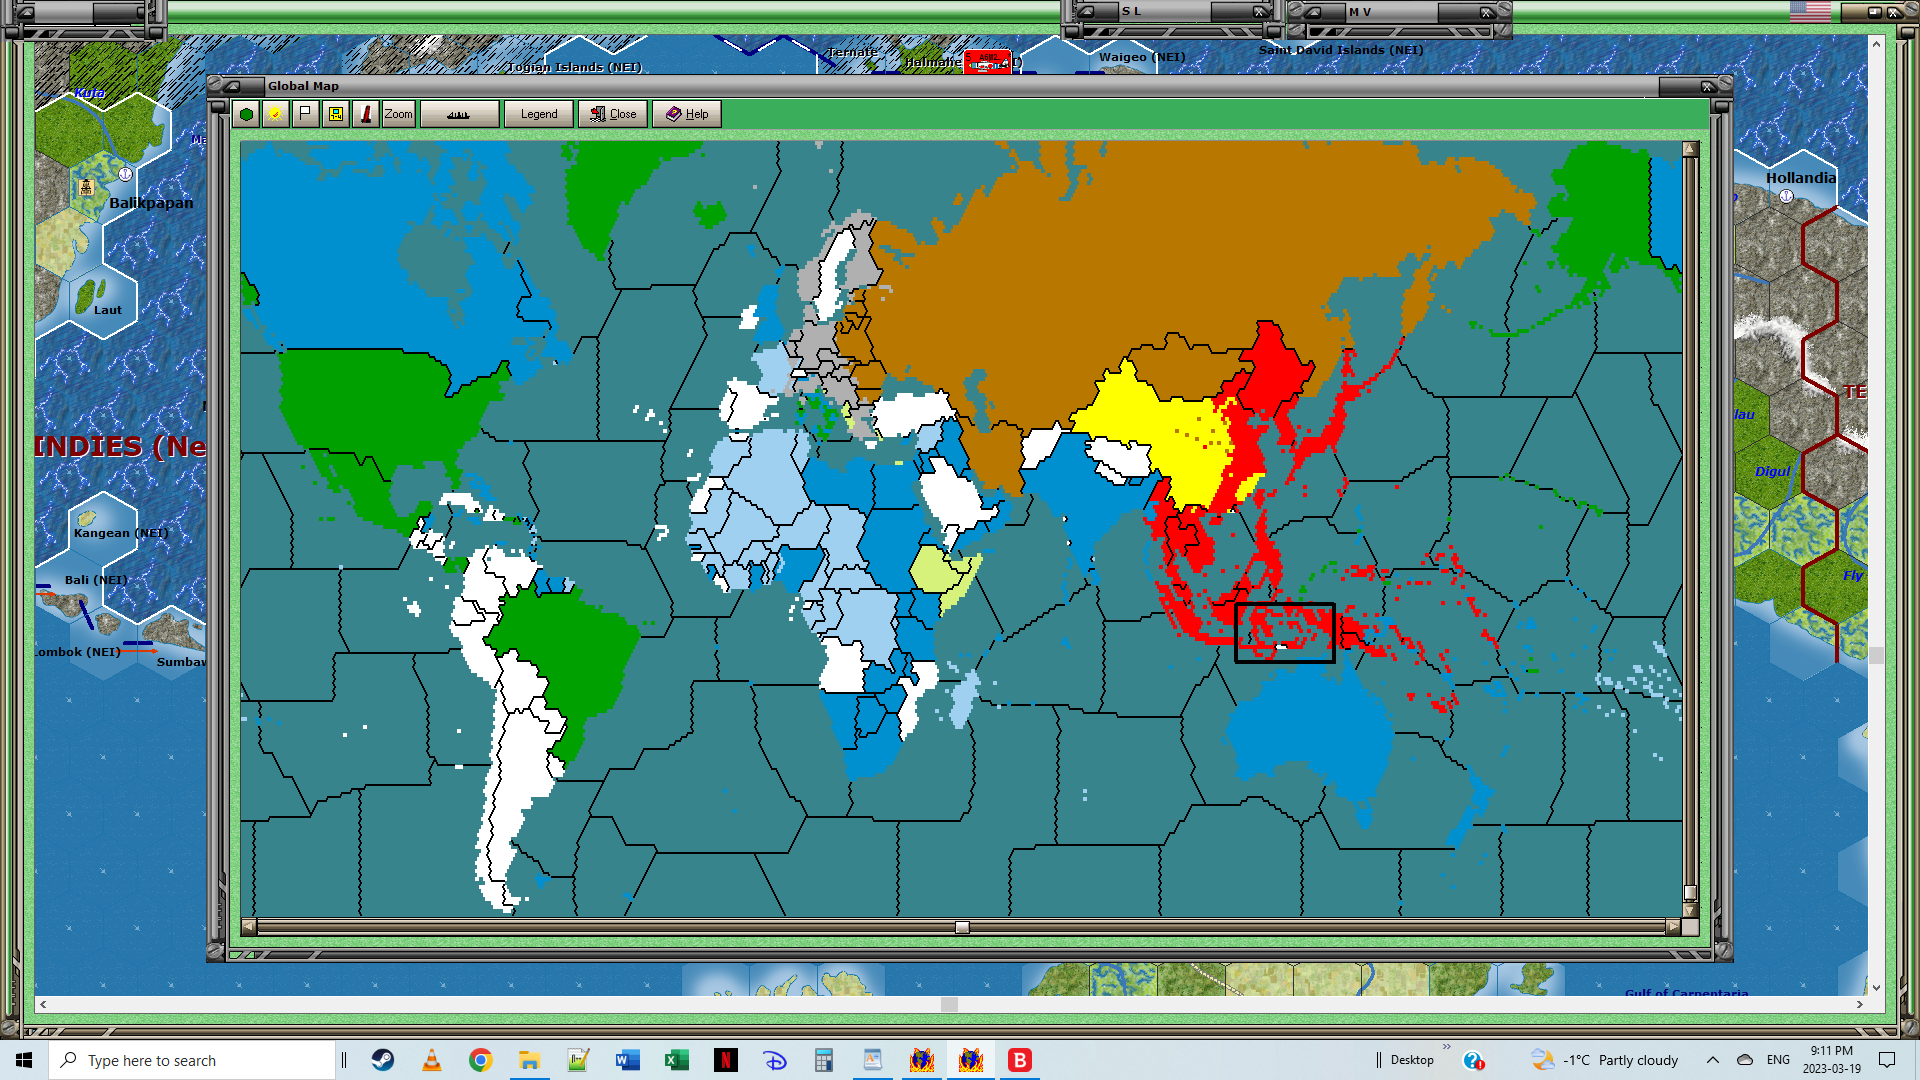Open Help in the Global Map window
Screen dimensions: 1920x1080
(x=687, y=114)
